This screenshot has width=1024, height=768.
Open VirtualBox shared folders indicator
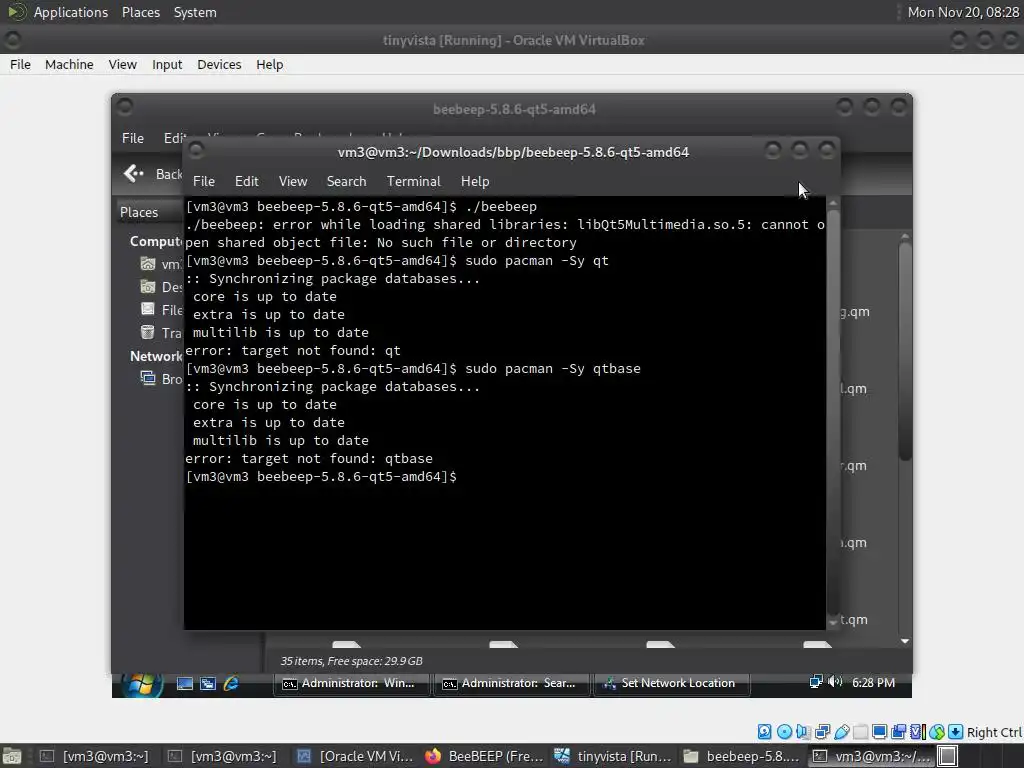[861, 732]
